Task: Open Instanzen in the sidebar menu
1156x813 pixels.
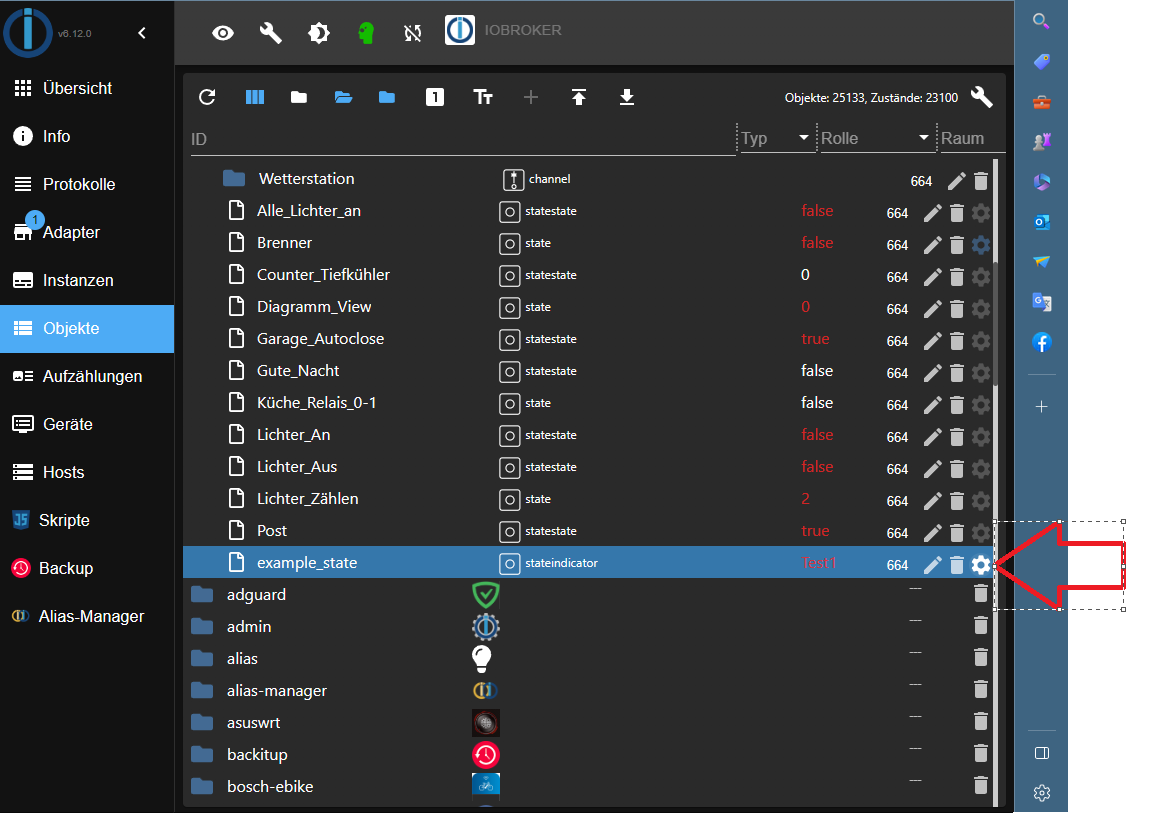Action: click(x=78, y=280)
